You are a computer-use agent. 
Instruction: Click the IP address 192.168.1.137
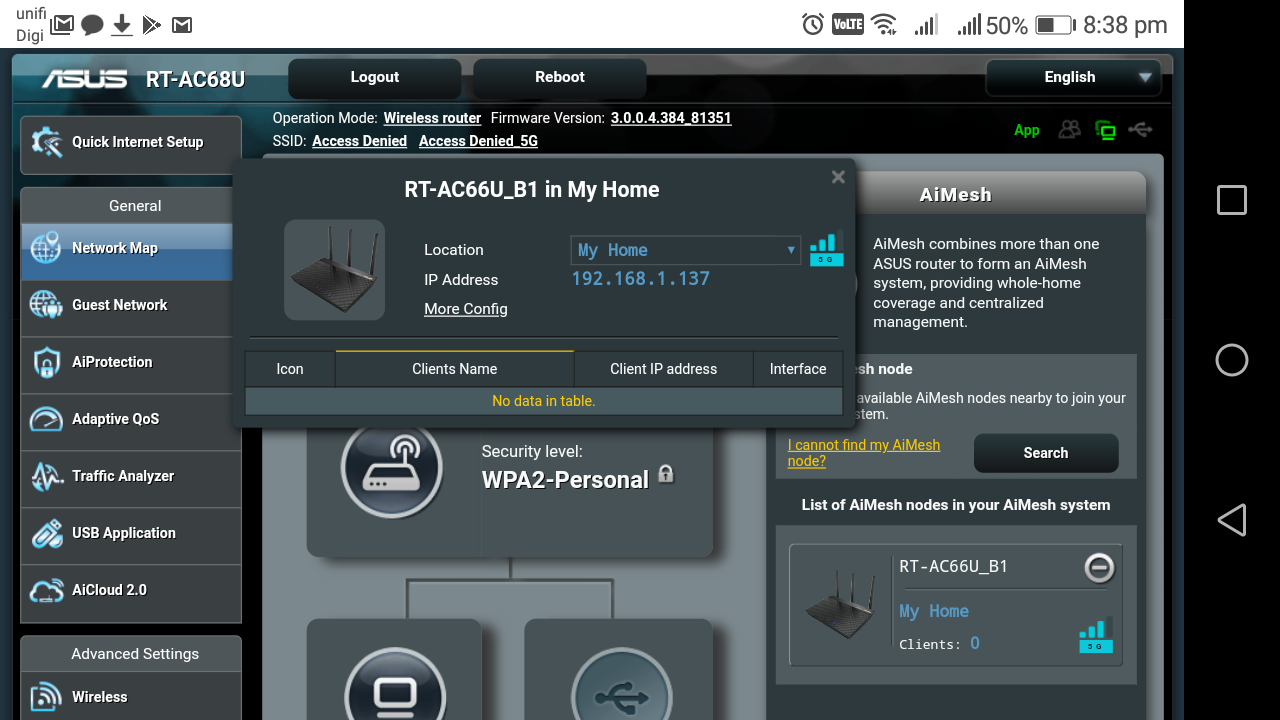pyautogui.click(x=640, y=279)
